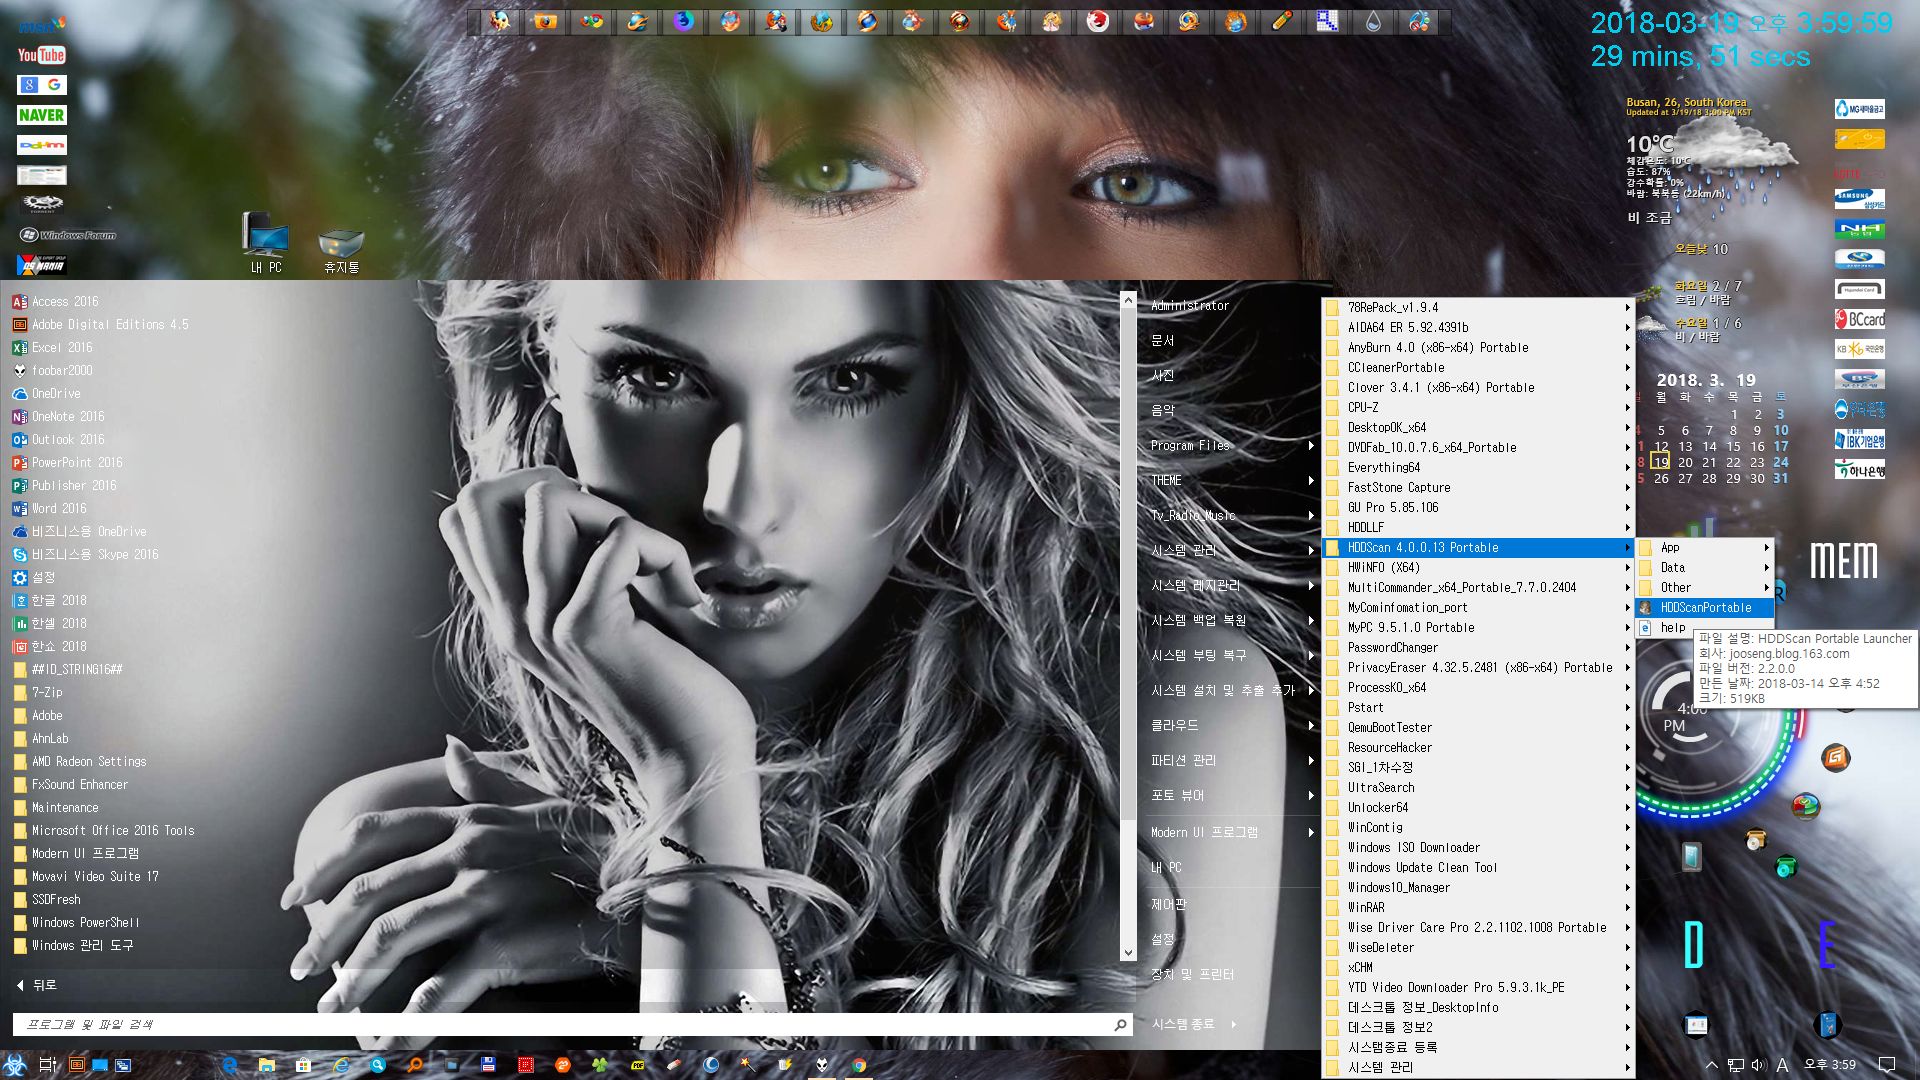Open the 7-Zip folder in program list
The width and height of the screenshot is (1920, 1080).
(x=38, y=692)
